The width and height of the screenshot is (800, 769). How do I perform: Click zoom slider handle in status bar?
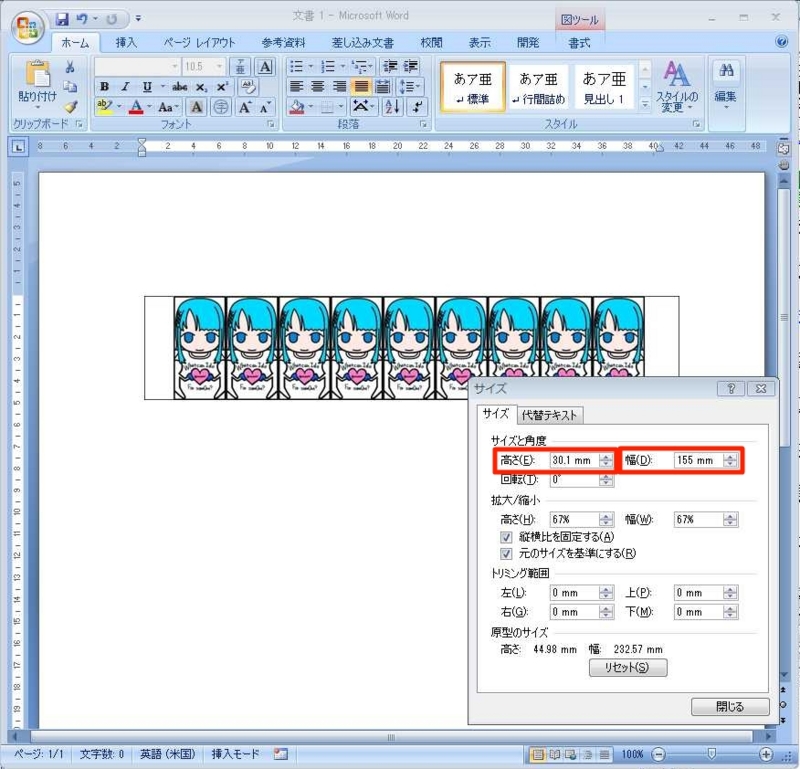coord(711,754)
